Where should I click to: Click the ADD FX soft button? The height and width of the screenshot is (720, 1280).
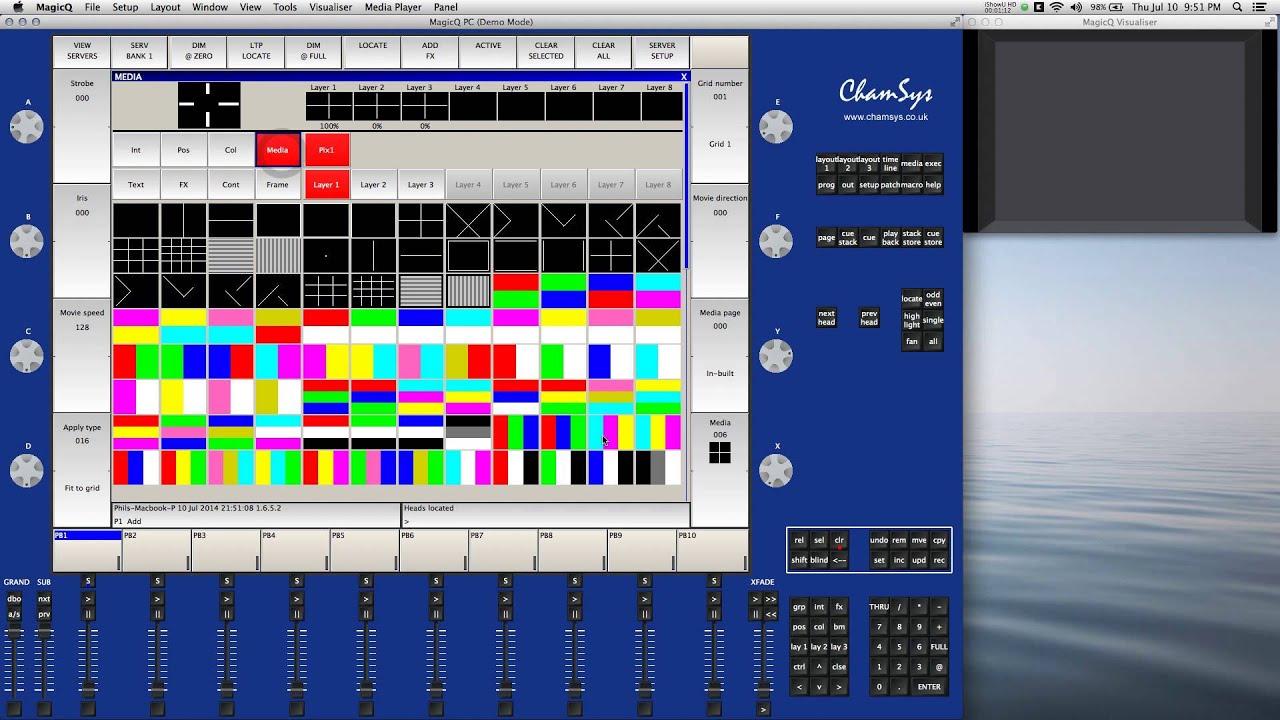(x=430, y=50)
